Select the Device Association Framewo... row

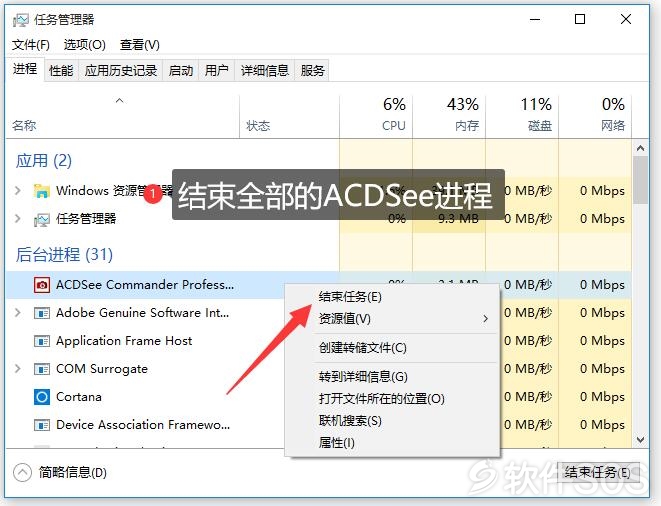pyautogui.click(x=143, y=425)
